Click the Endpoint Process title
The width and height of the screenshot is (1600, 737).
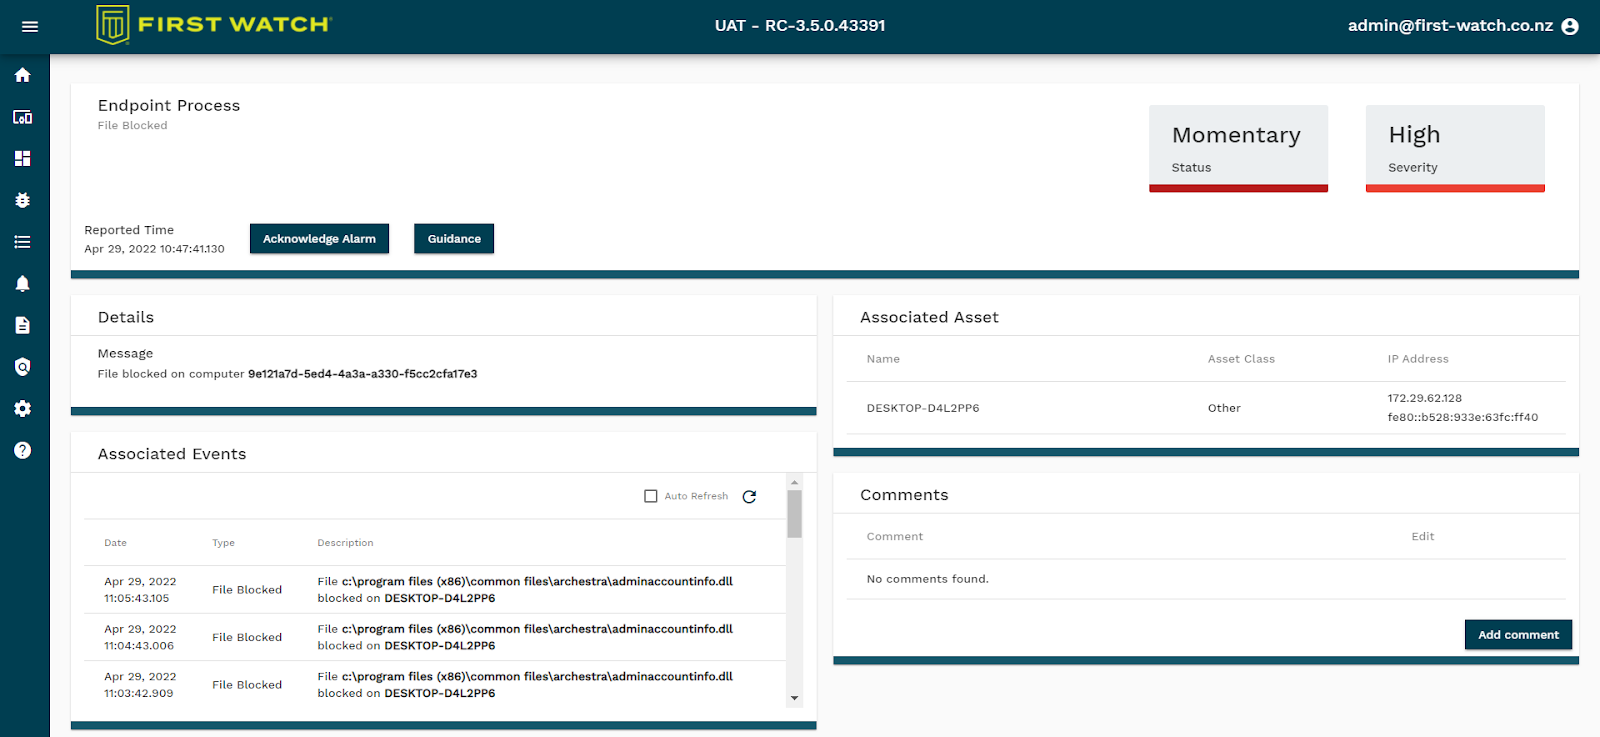click(x=169, y=105)
